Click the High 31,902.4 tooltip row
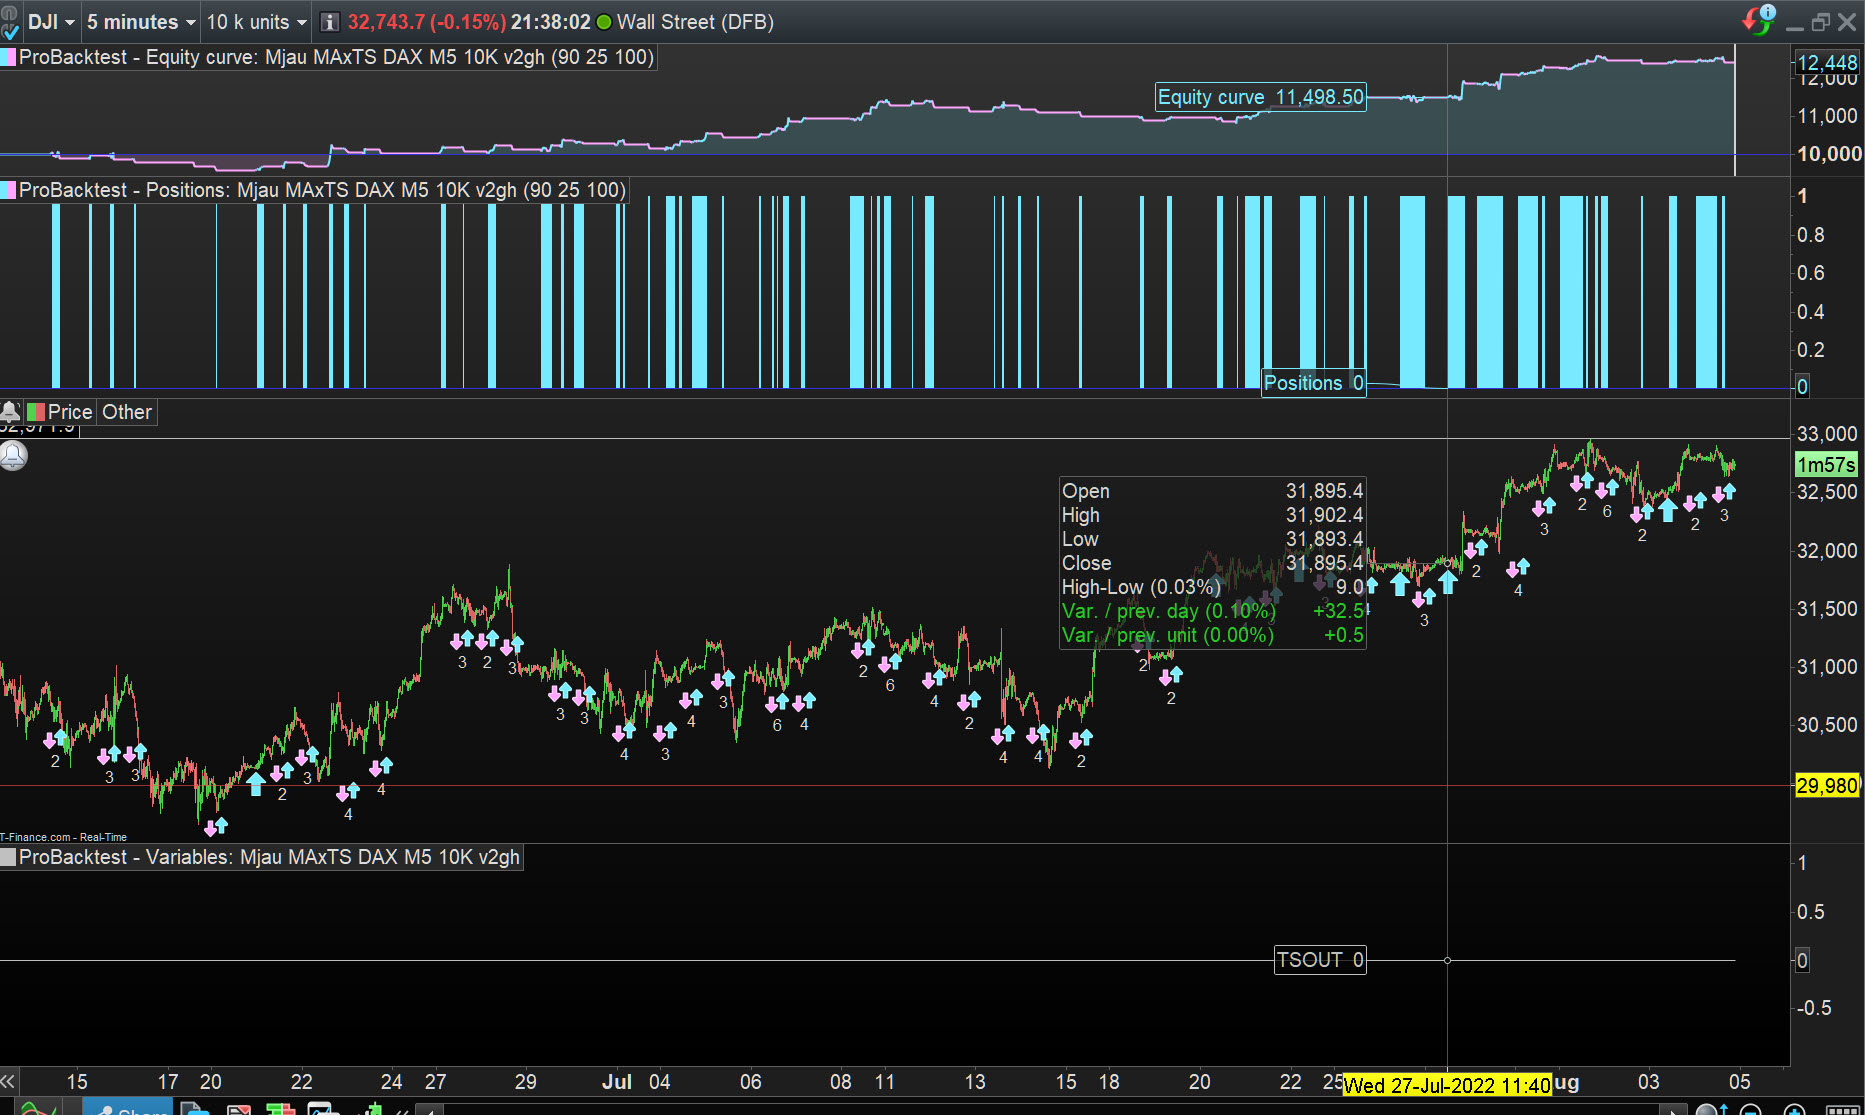Screen dimensions: 1865x1115 point(1212,515)
